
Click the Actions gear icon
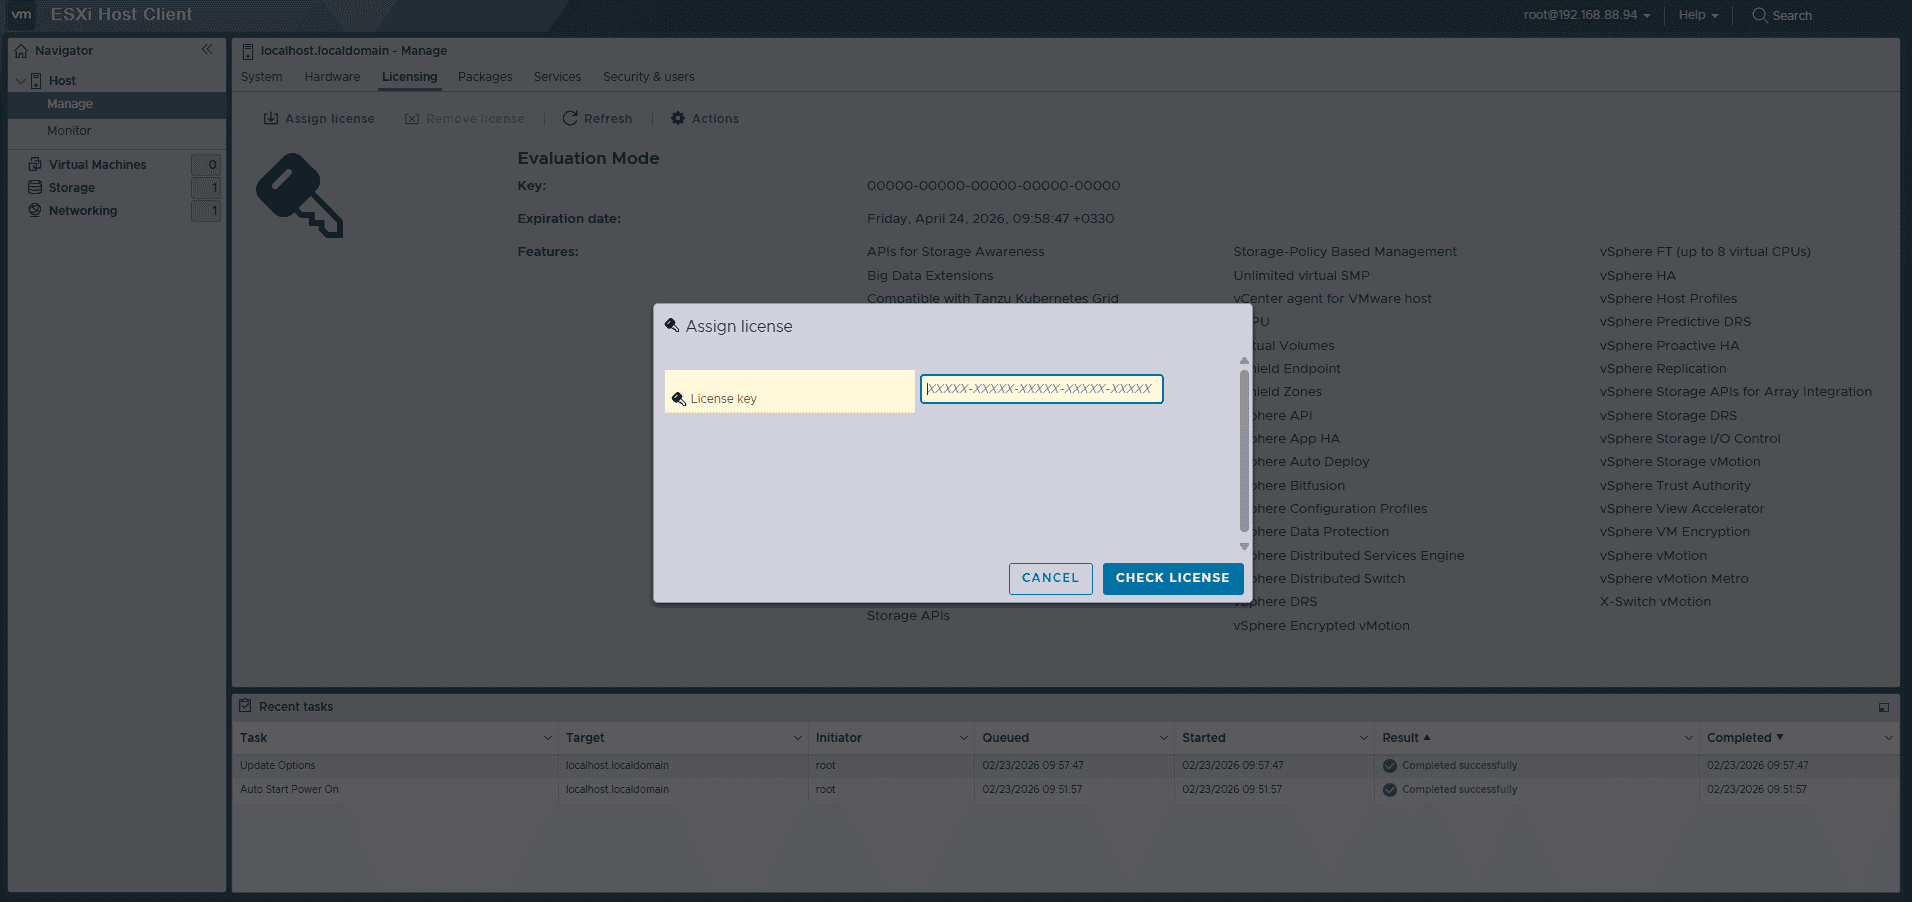(x=678, y=118)
